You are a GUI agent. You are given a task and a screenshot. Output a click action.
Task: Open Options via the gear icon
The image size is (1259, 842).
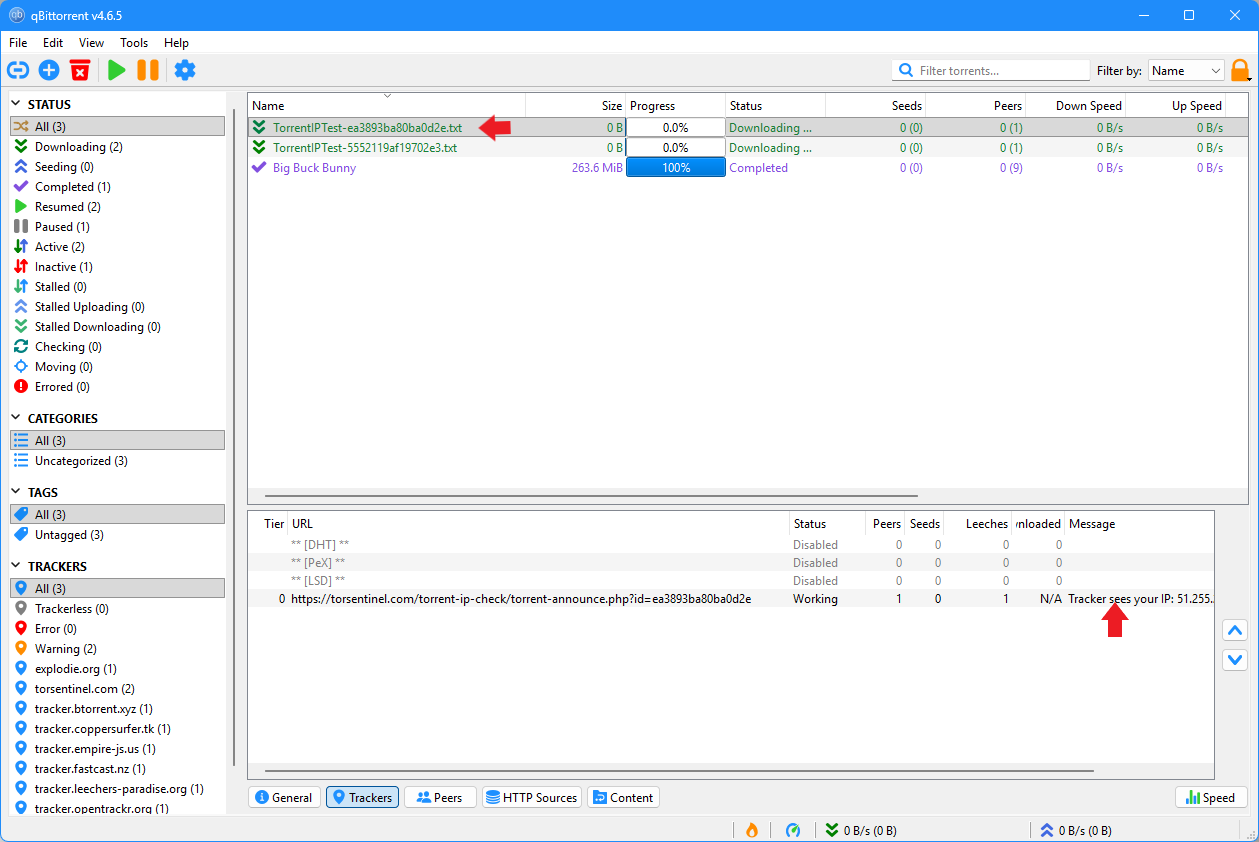pyautogui.click(x=182, y=70)
